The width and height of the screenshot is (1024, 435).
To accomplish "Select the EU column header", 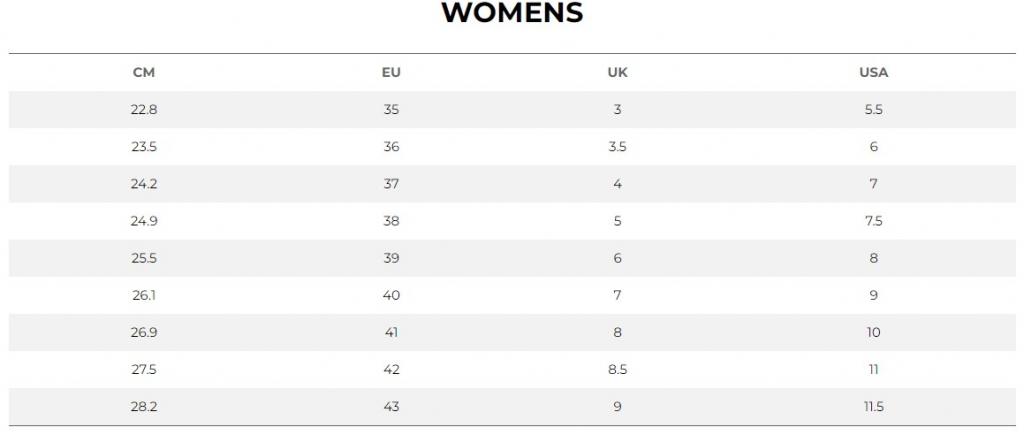I will click(x=391, y=72).
